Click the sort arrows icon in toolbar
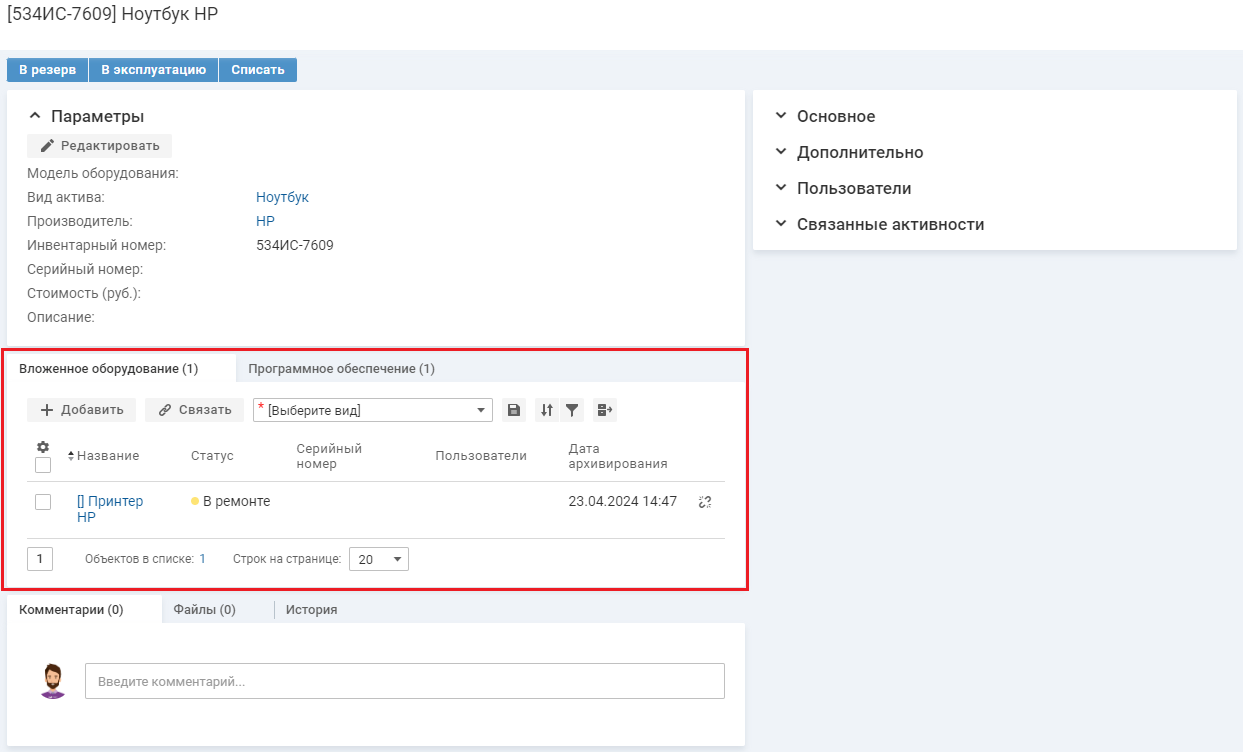1243x752 pixels. (x=547, y=410)
